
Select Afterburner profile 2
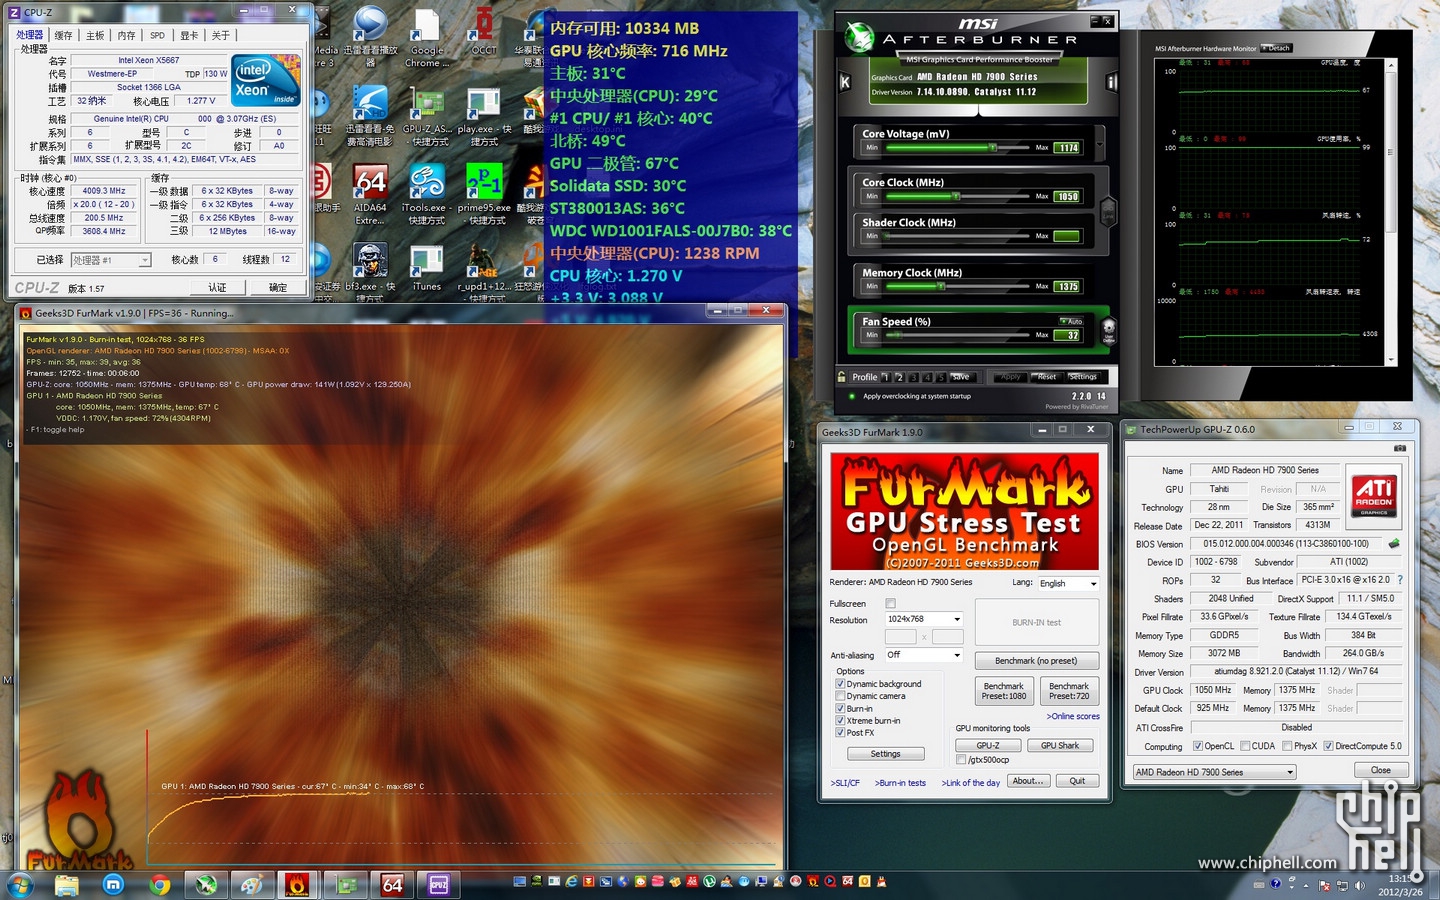pyautogui.click(x=899, y=377)
